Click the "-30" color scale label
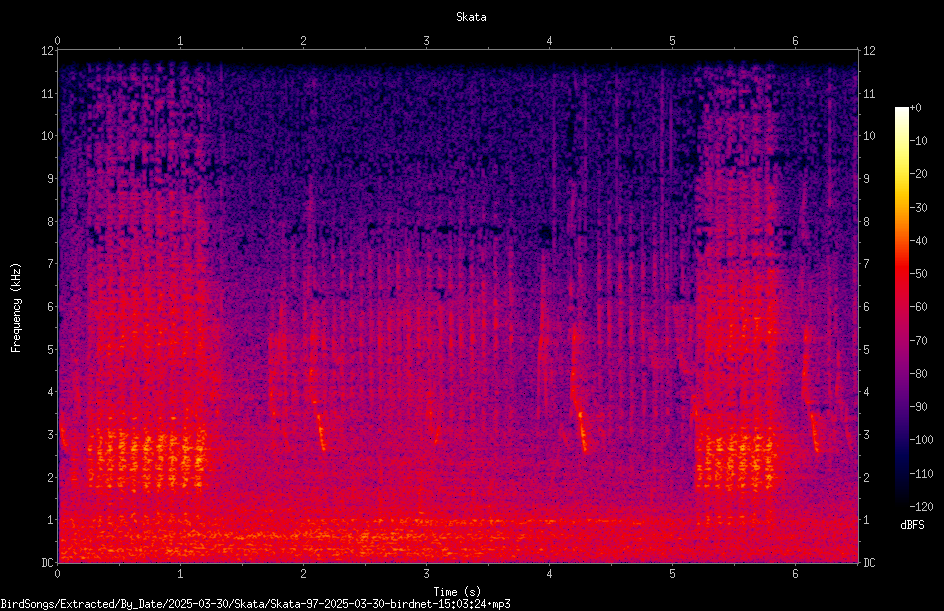This screenshot has height=611, width=944. pos(918,208)
